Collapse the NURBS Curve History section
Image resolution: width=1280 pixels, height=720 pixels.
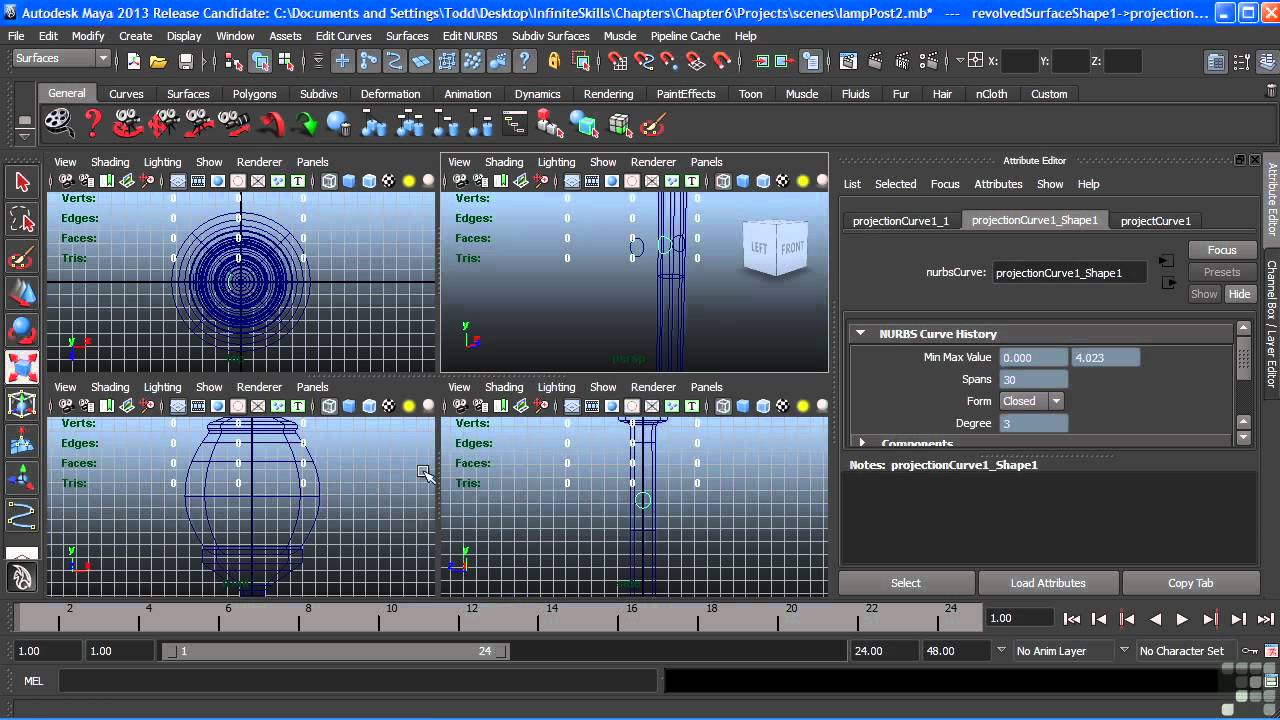860,334
